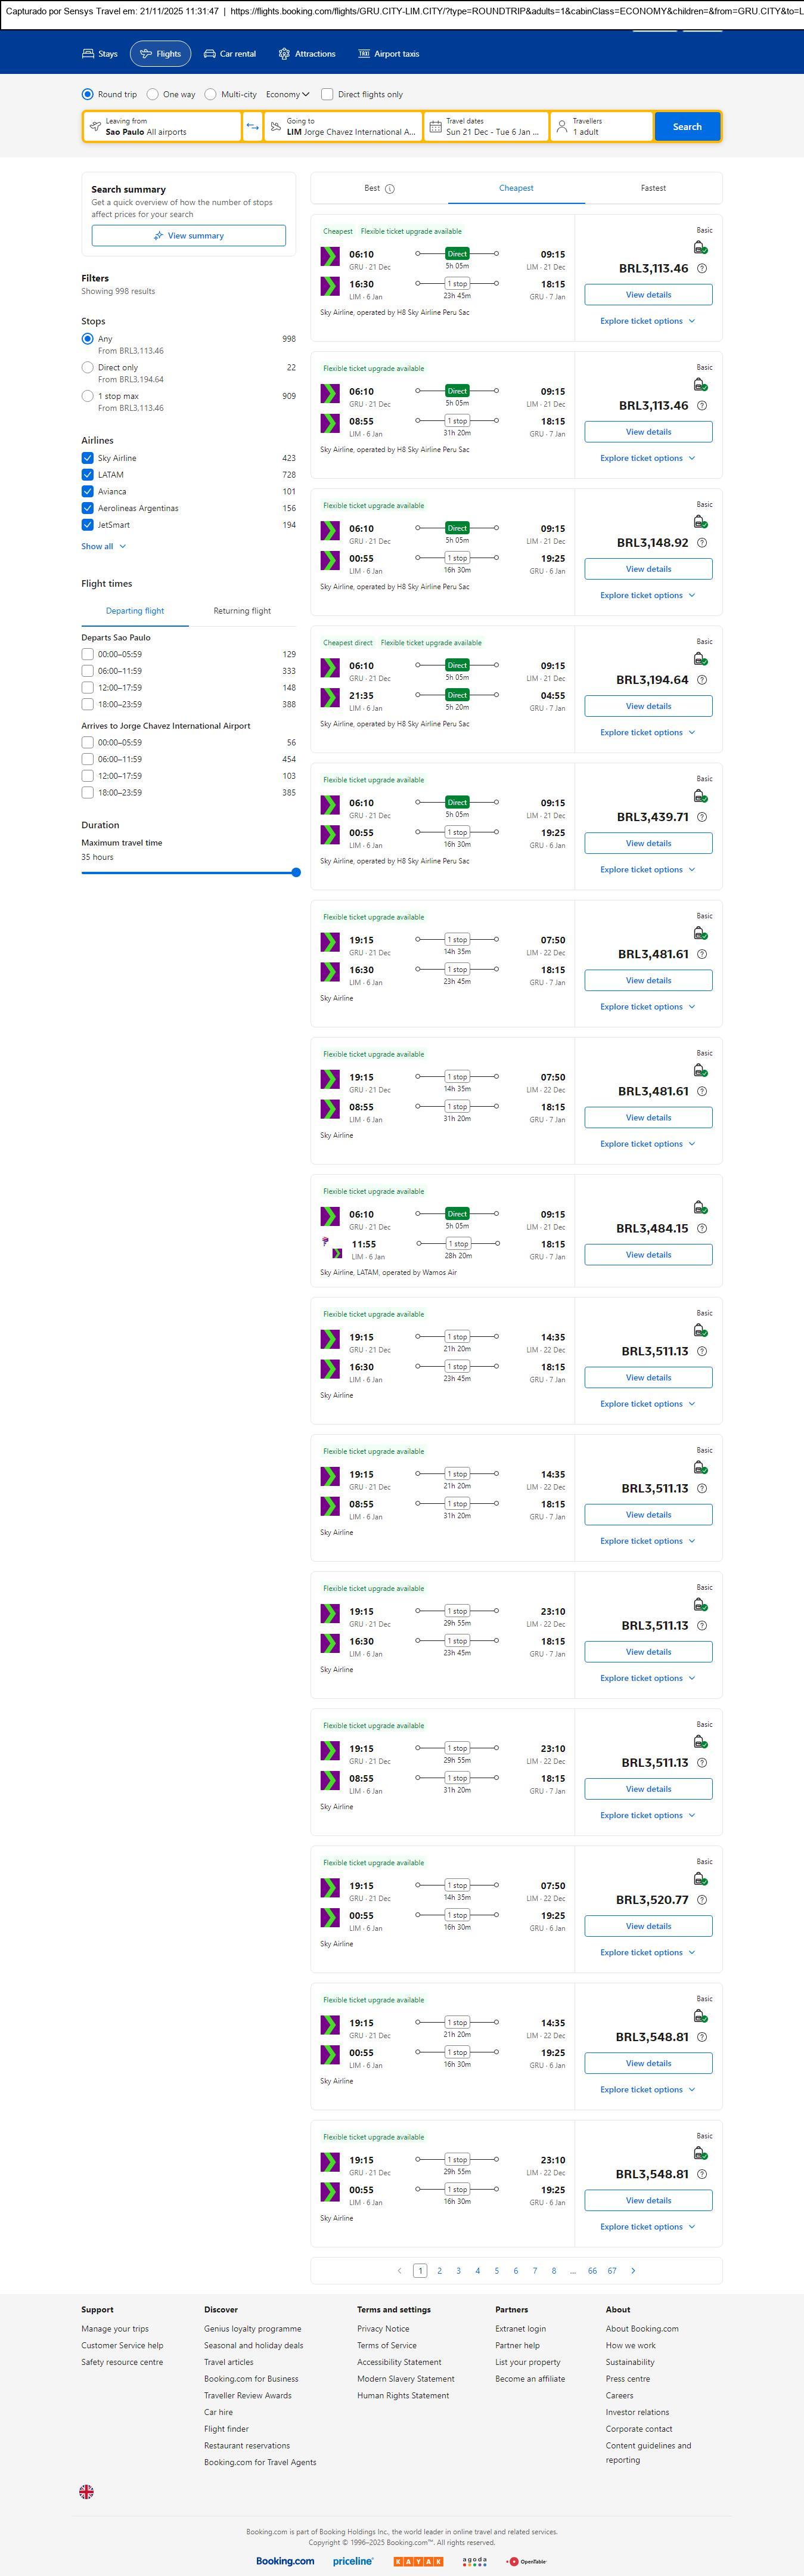Click the swap origin and destination arrows icon
804x2576 pixels.
252,127
